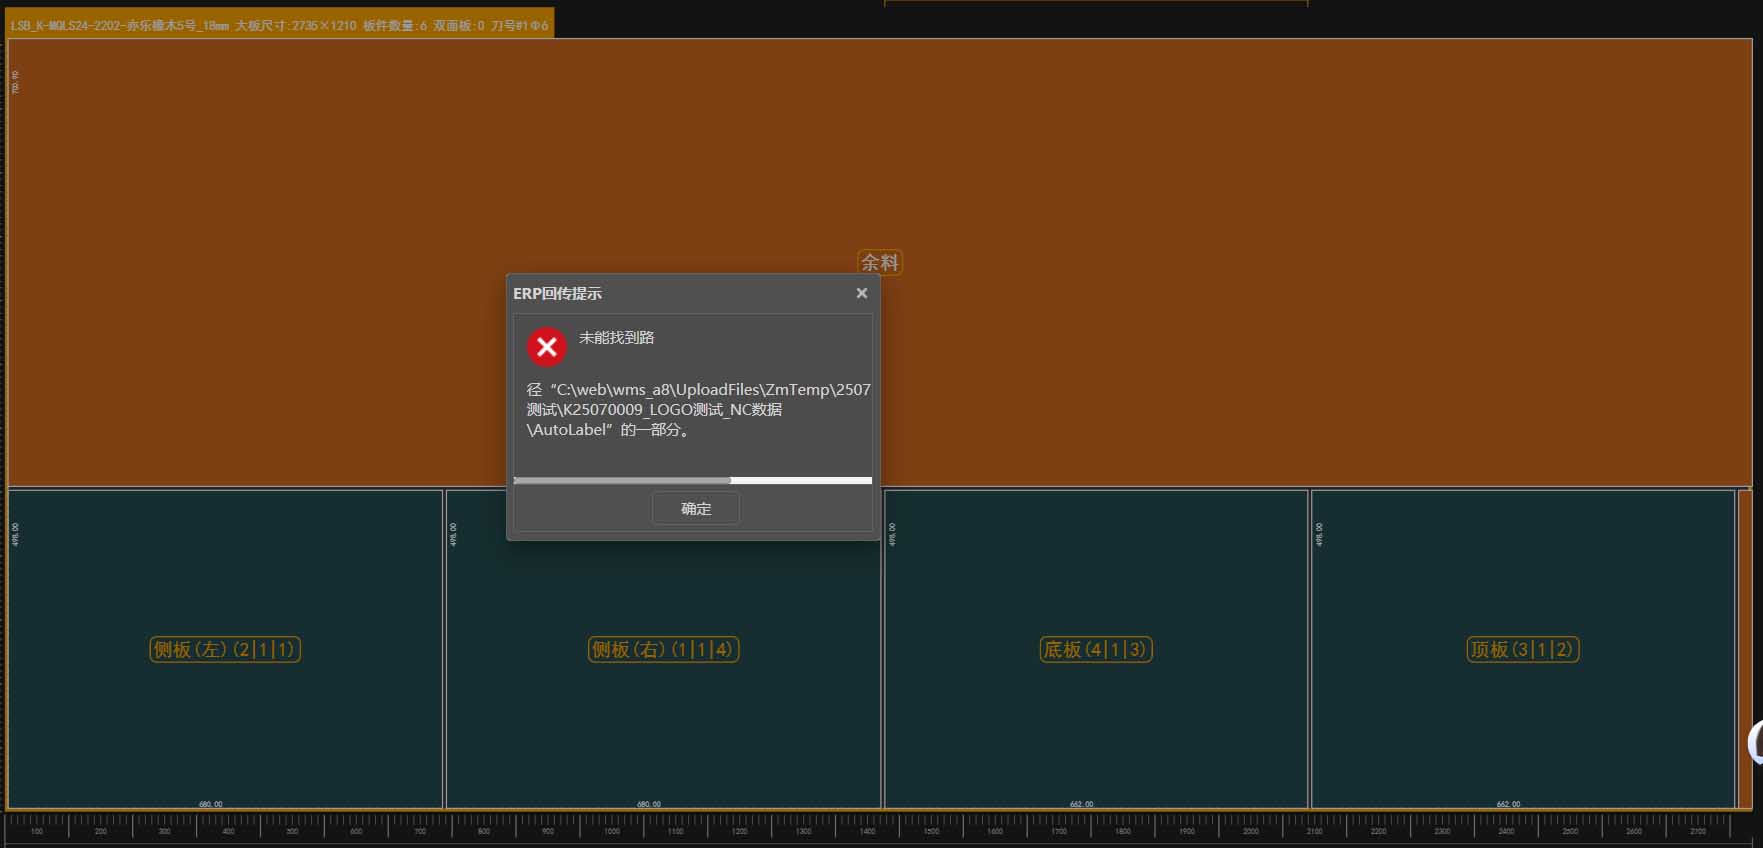Select the LSB_K-MQLS24 board header tab
The image size is (1763, 848).
[x=280, y=26]
